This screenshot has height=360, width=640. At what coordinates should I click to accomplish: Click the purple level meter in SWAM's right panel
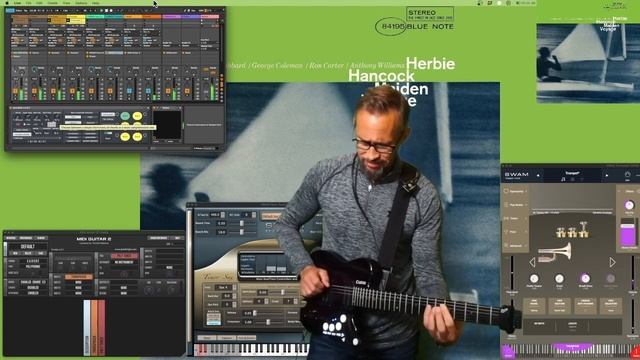click(628, 234)
